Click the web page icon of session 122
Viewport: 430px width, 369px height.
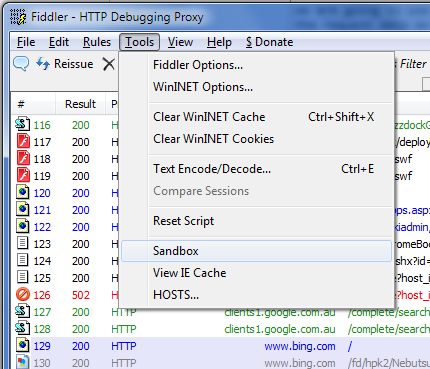pos(23,226)
